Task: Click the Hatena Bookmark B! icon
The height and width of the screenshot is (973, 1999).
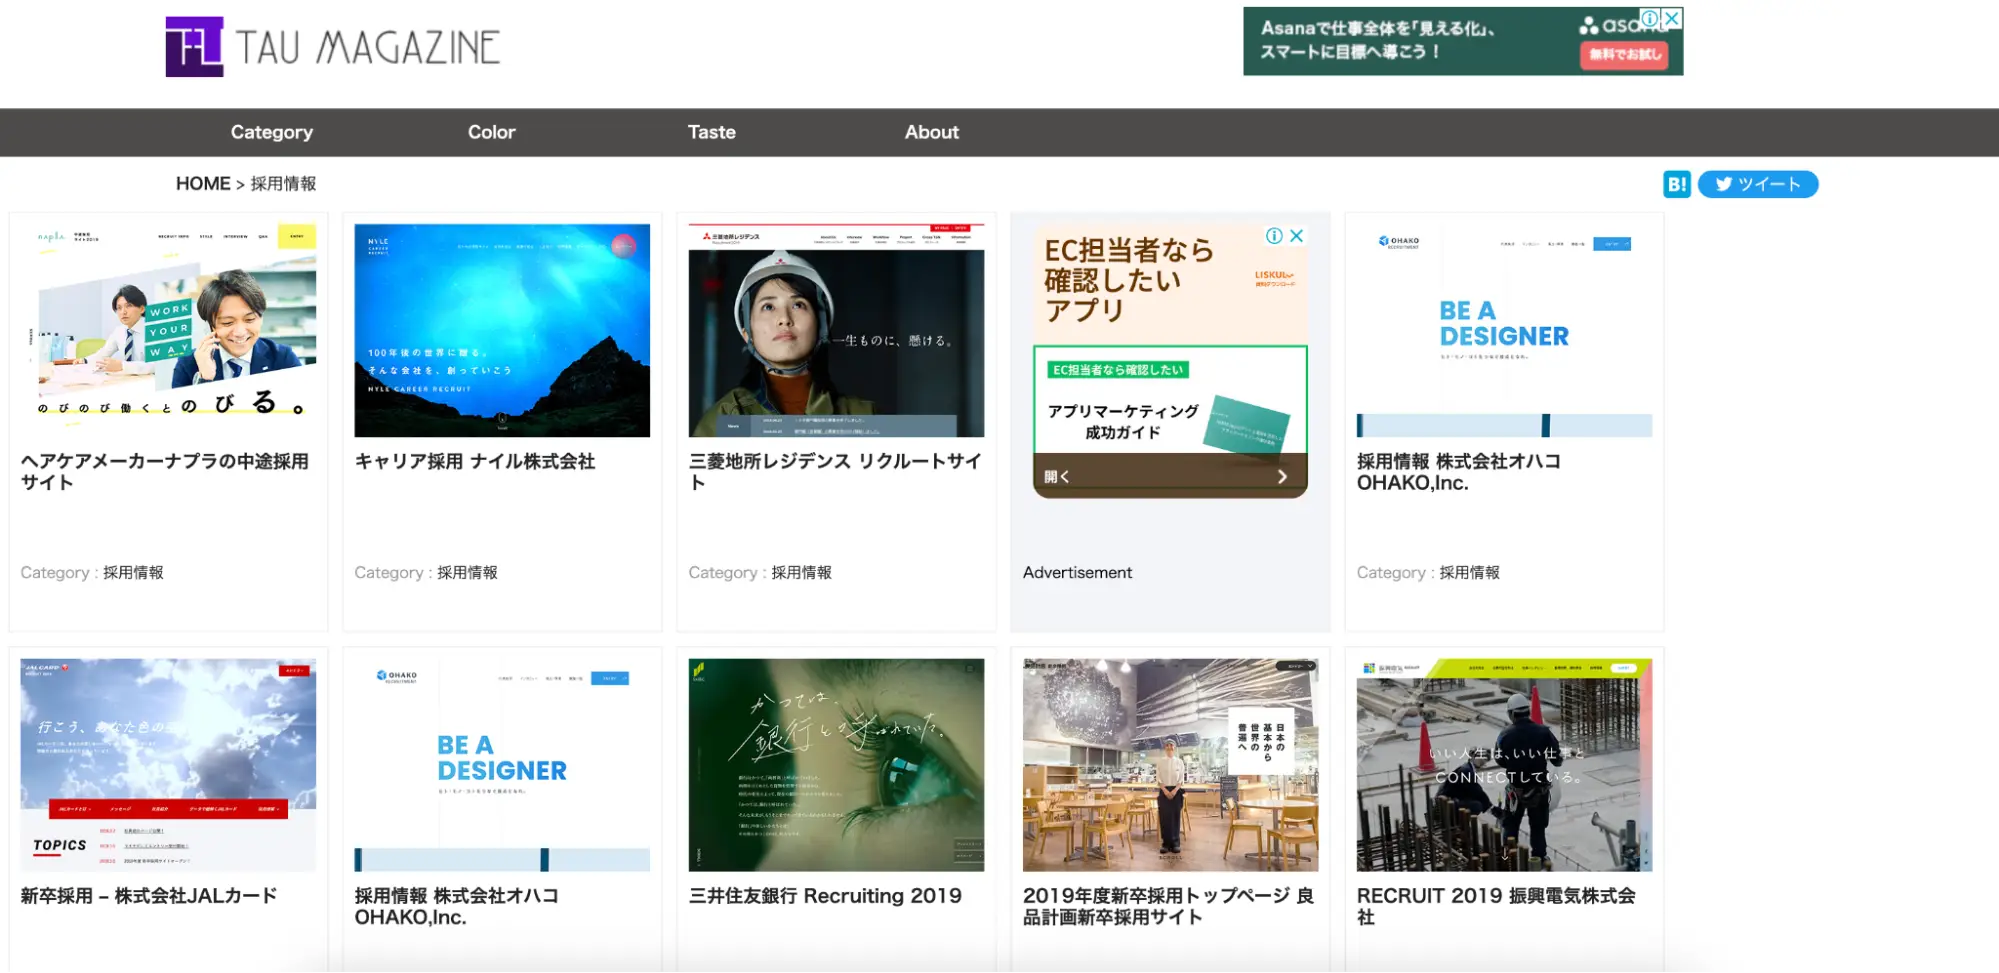Action: tap(1676, 184)
